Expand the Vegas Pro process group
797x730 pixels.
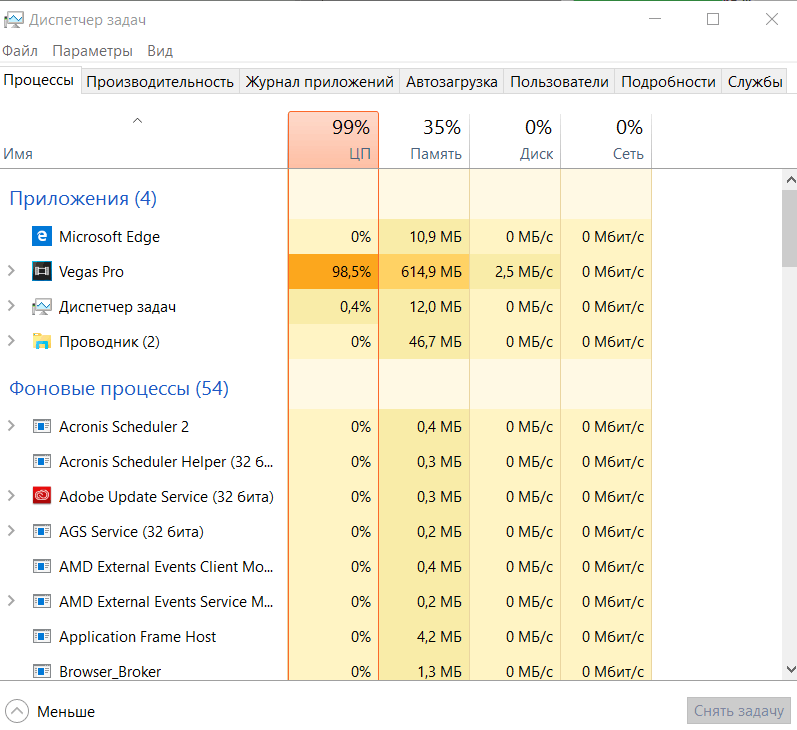tap(11, 271)
